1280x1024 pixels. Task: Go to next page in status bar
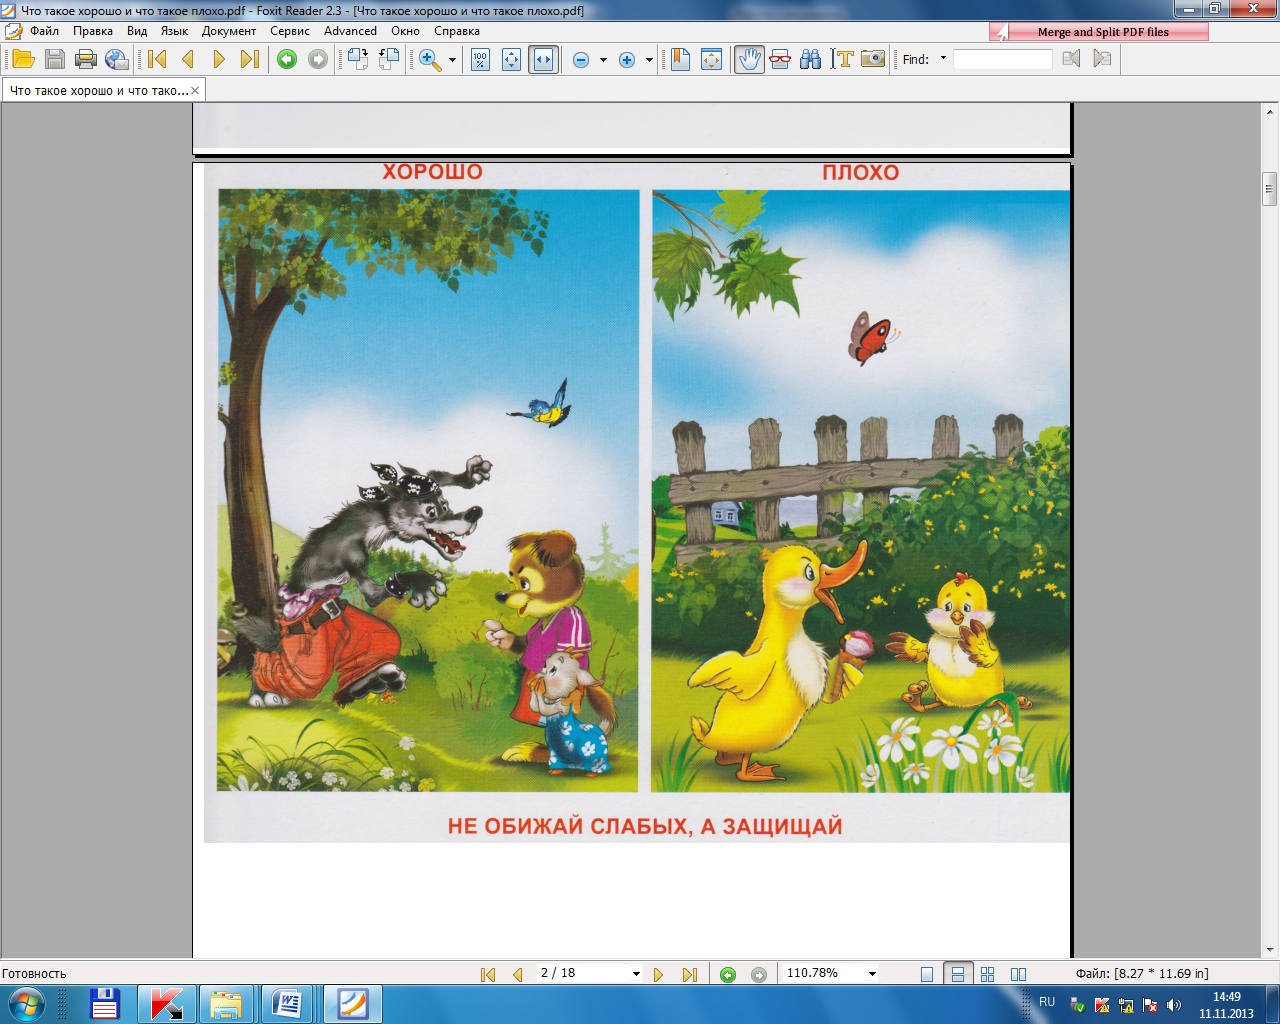click(658, 974)
